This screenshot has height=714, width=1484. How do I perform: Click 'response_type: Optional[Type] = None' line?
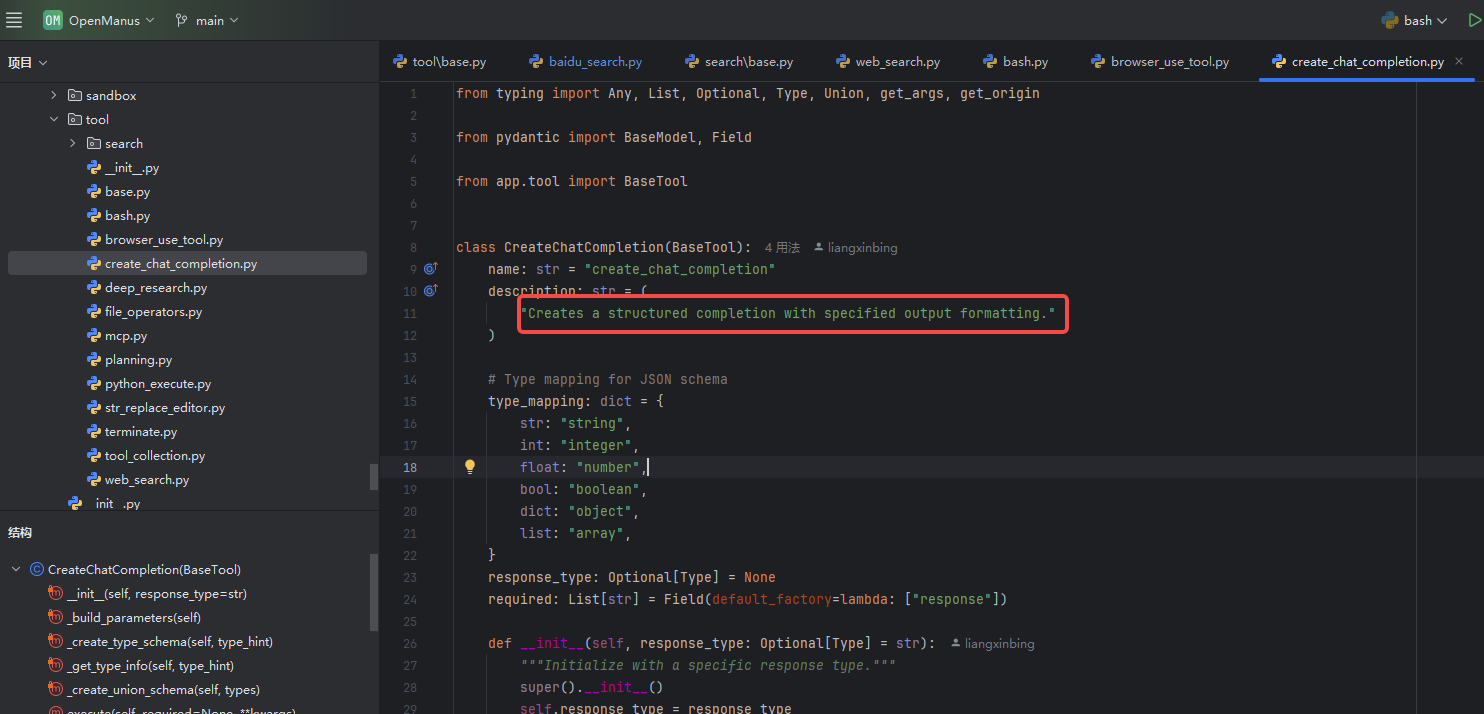click(x=632, y=577)
